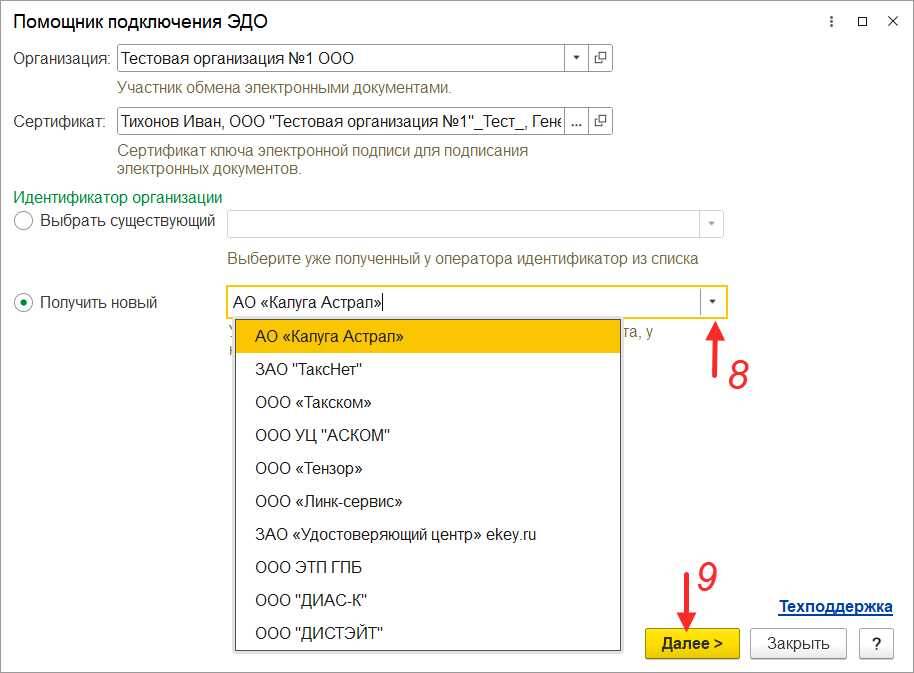This screenshot has height=673, width=914.
Task: Choose ООО ЭТП ГПБ from the list
Action: pos(428,567)
